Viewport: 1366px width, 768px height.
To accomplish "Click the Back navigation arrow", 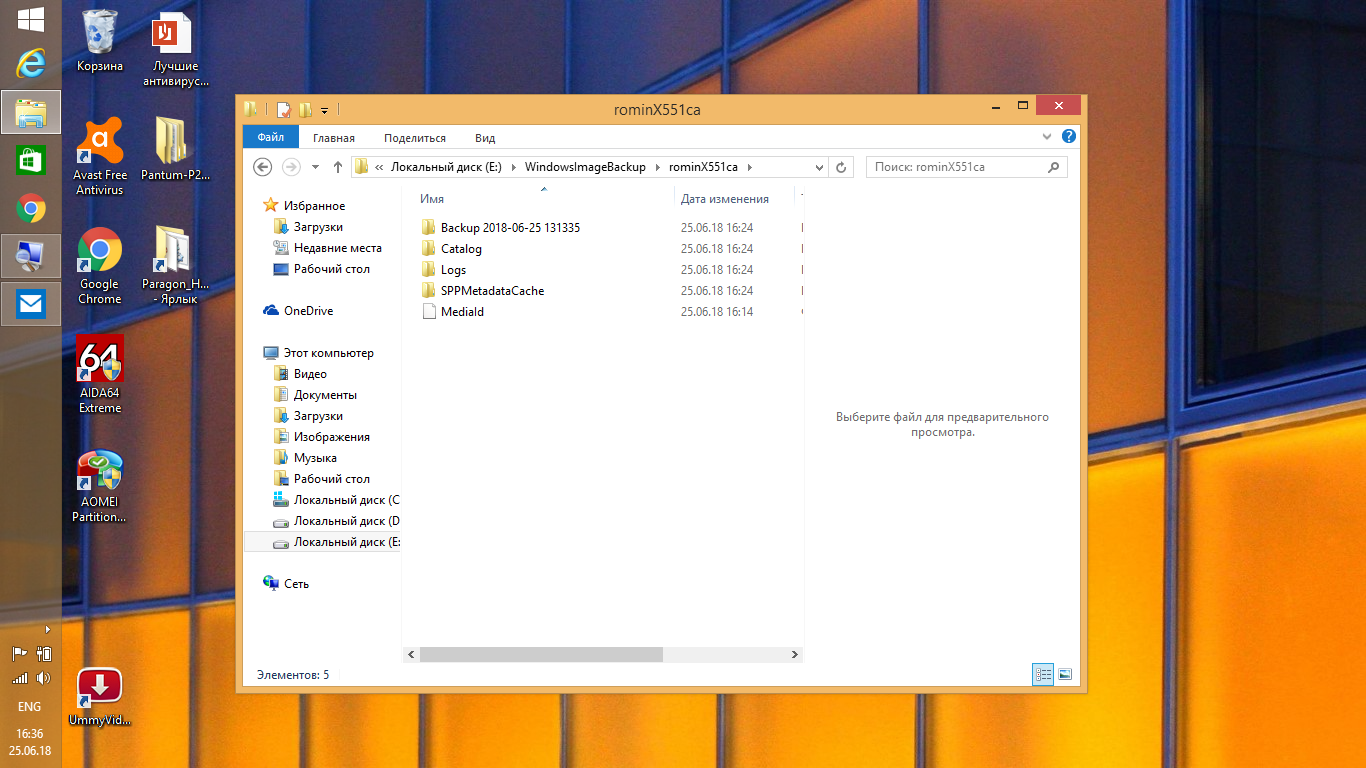I will [x=263, y=167].
